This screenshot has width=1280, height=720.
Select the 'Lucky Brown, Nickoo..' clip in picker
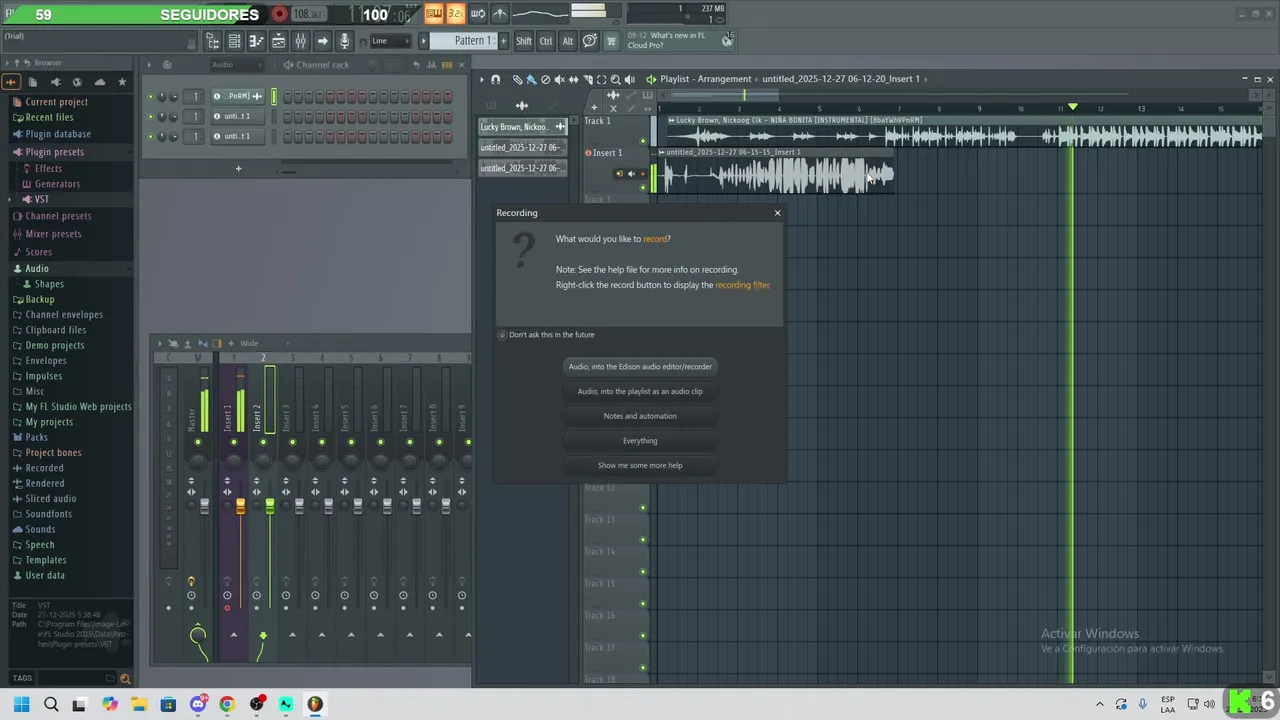point(523,127)
